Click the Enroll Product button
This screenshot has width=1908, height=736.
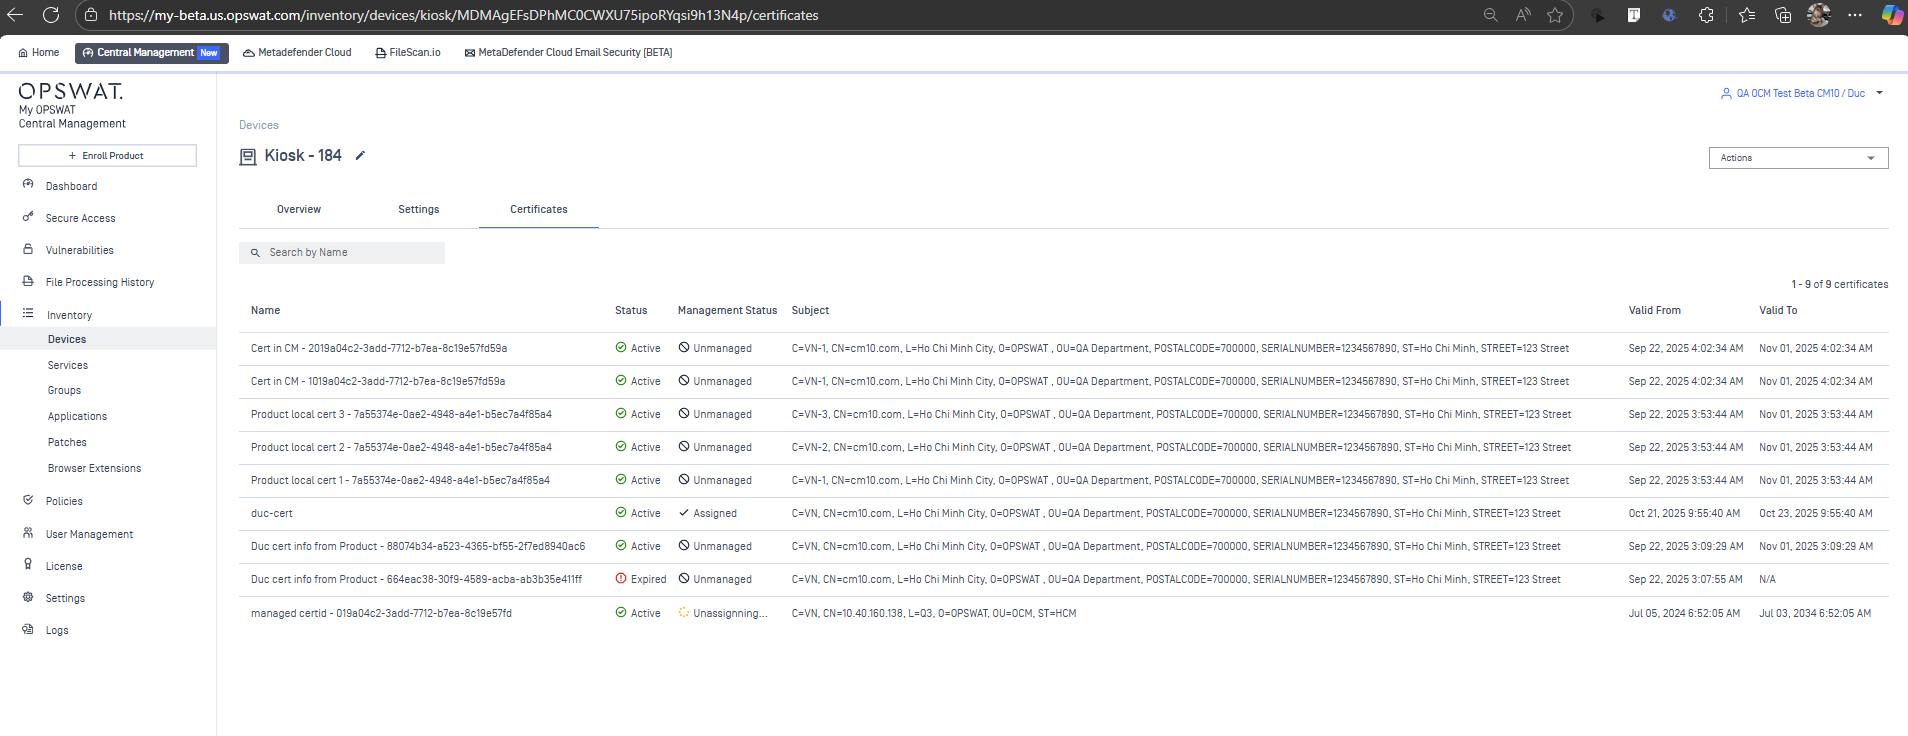pyautogui.click(x=107, y=156)
